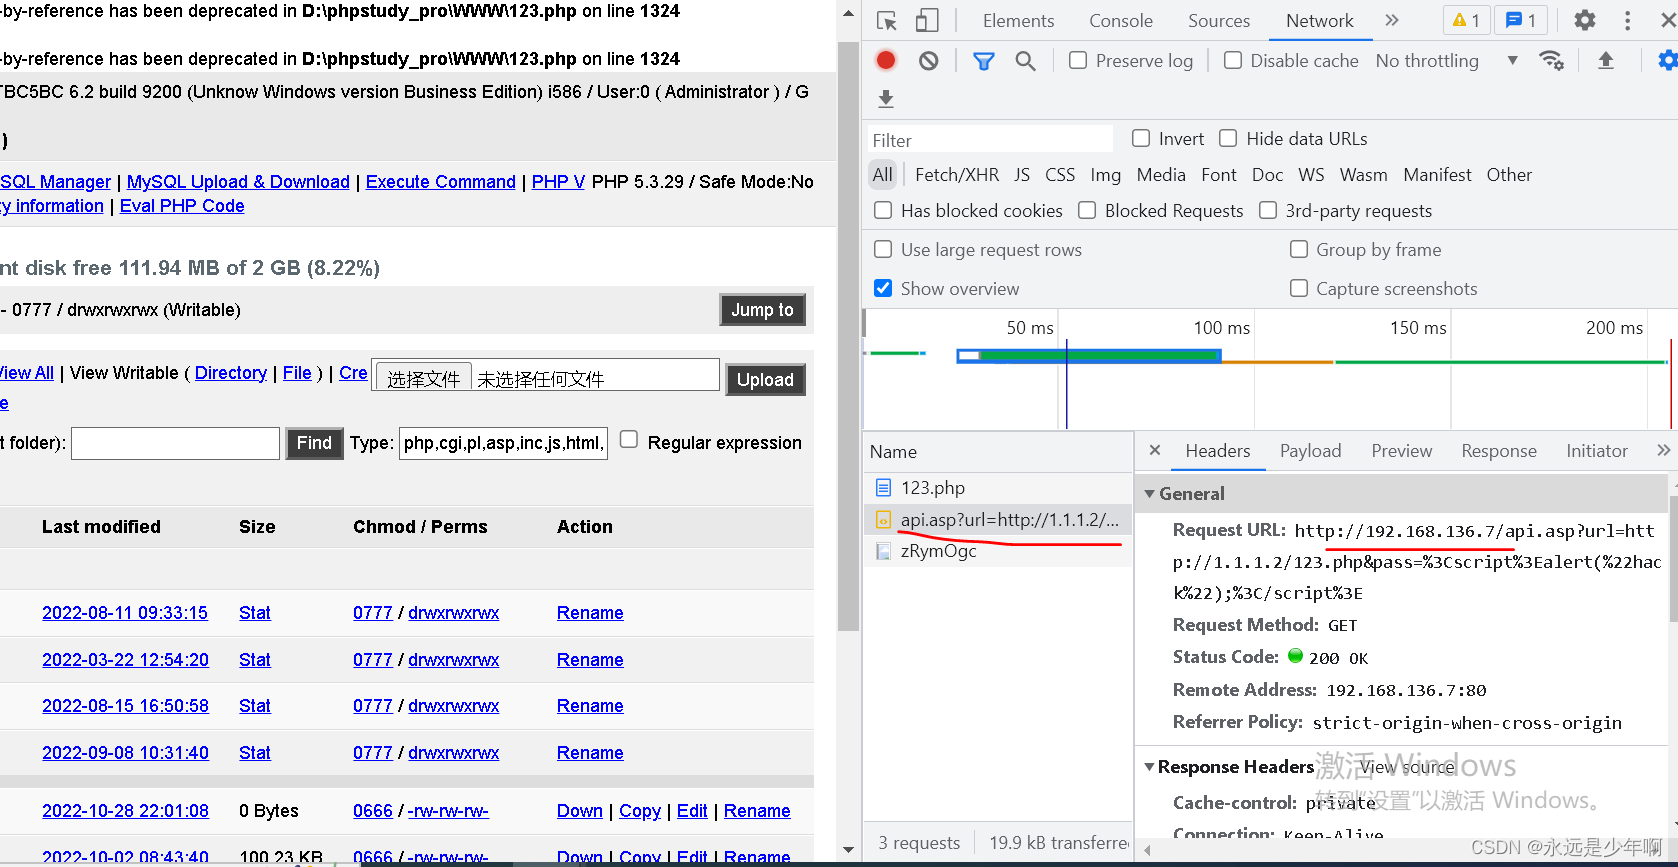This screenshot has width=1678, height=867.
Task: Check Has blocked cookies checkbox
Action: [x=883, y=211]
